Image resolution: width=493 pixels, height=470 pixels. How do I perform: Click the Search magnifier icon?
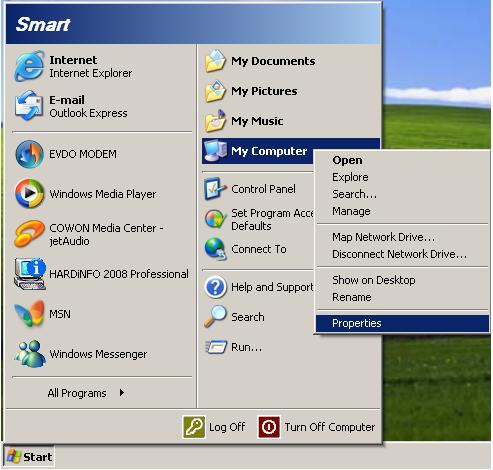click(215, 316)
